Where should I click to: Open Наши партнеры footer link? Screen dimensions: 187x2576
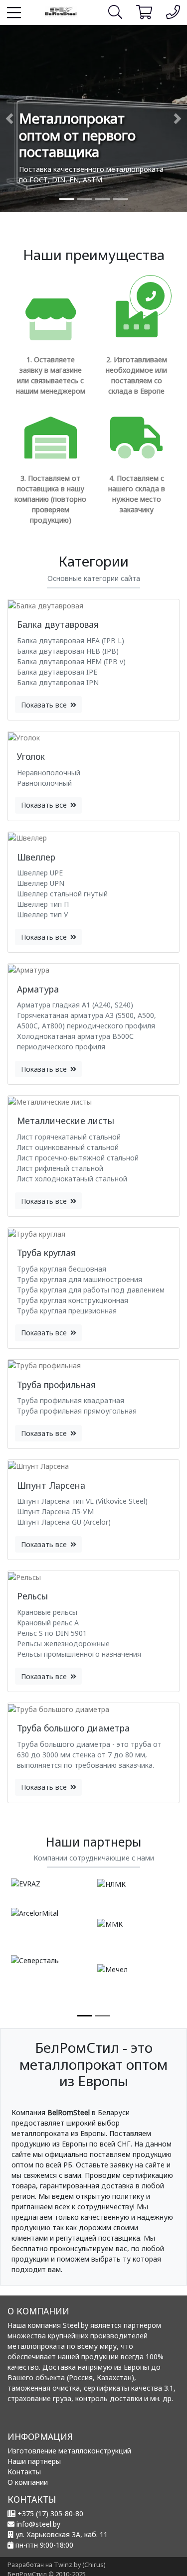34,2461
